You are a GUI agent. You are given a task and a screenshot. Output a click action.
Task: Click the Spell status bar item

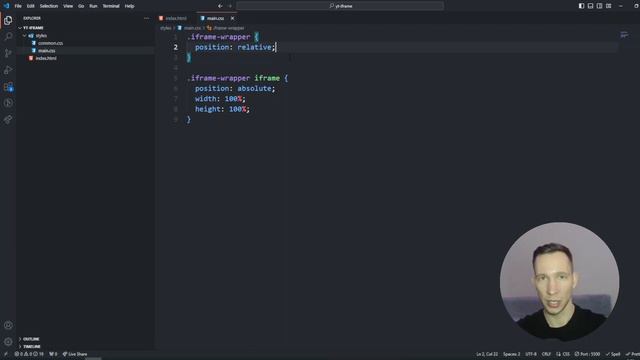tap(613, 354)
